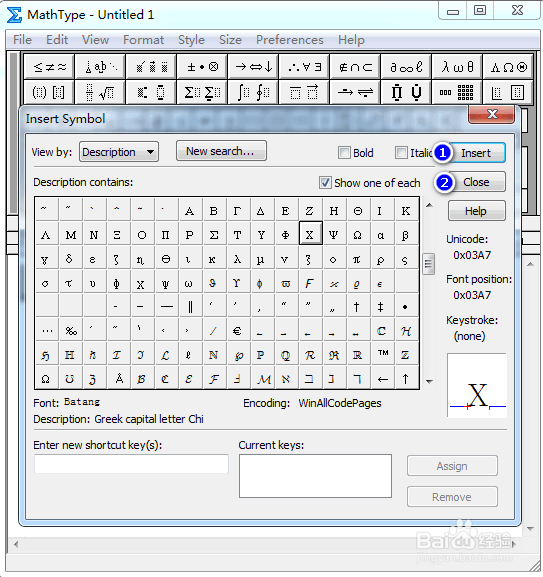Click the symbol grid scroll up arrow
Image resolution: width=543 pixels, height=577 pixels.
429,205
